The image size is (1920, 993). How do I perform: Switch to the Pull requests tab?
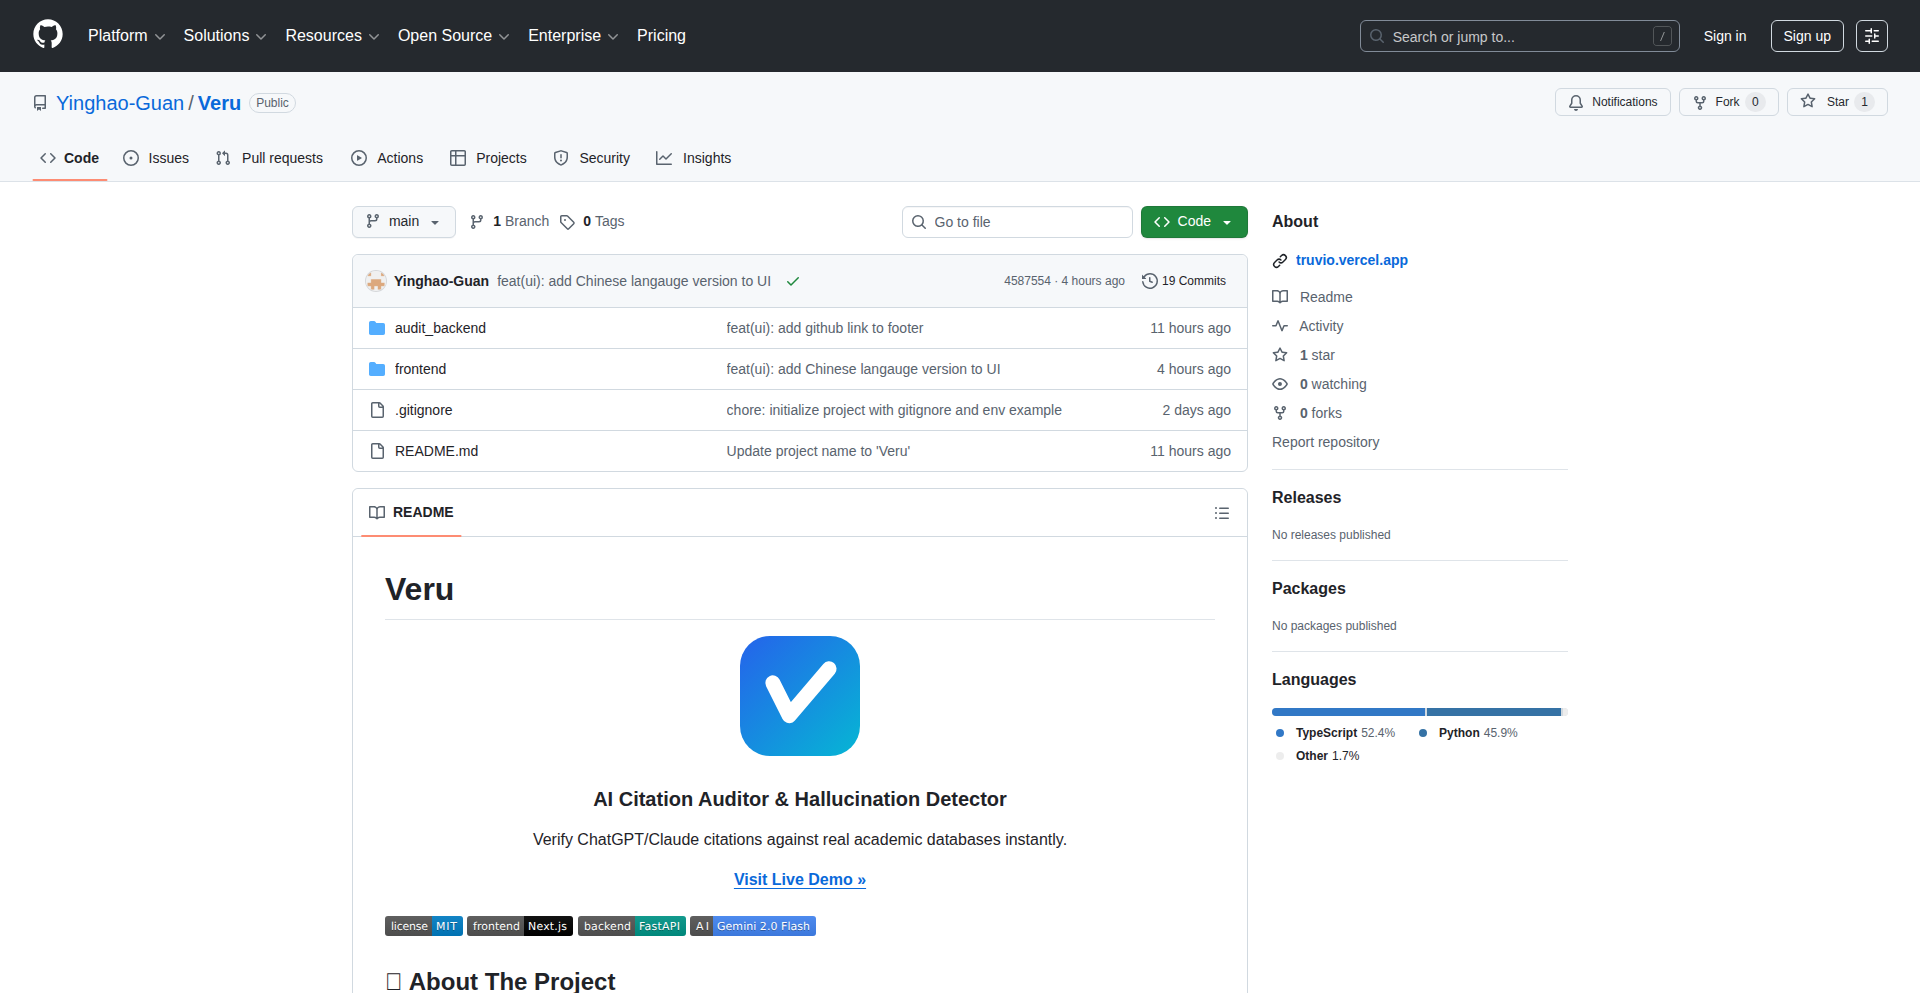(269, 158)
